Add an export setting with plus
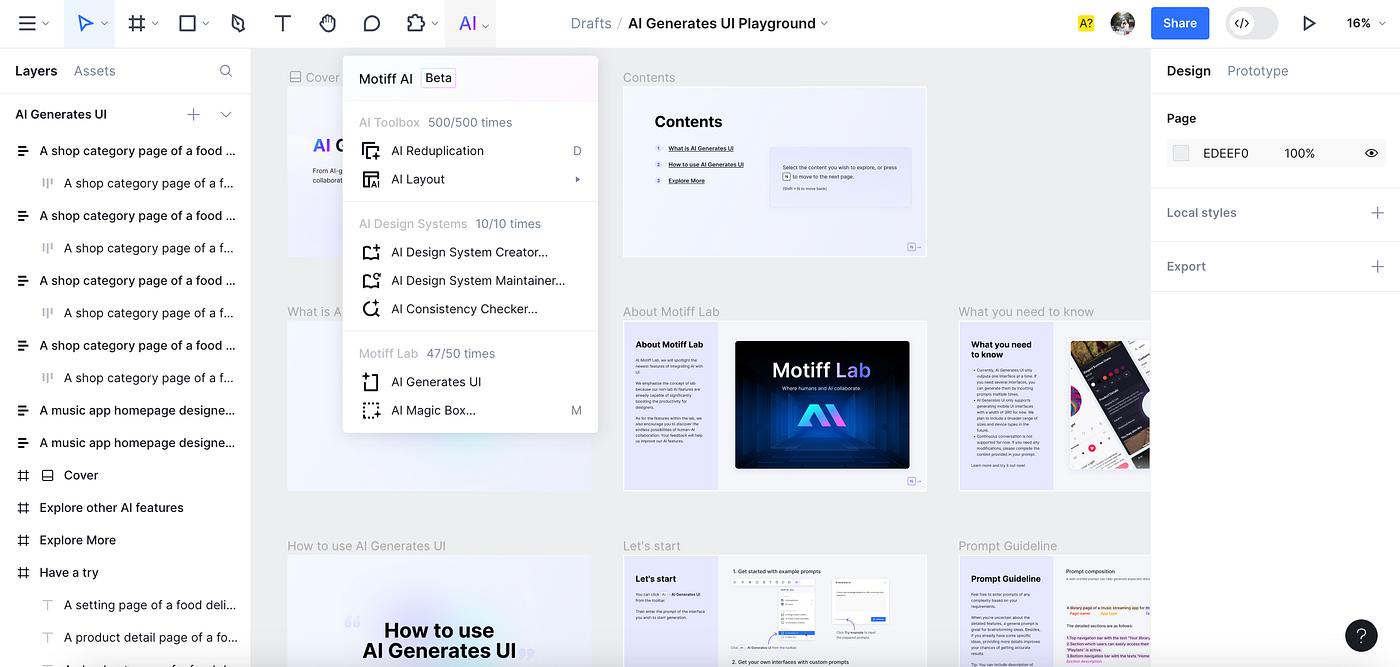Image resolution: width=1400 pixels, height=667 pixels. (1377, 266)
